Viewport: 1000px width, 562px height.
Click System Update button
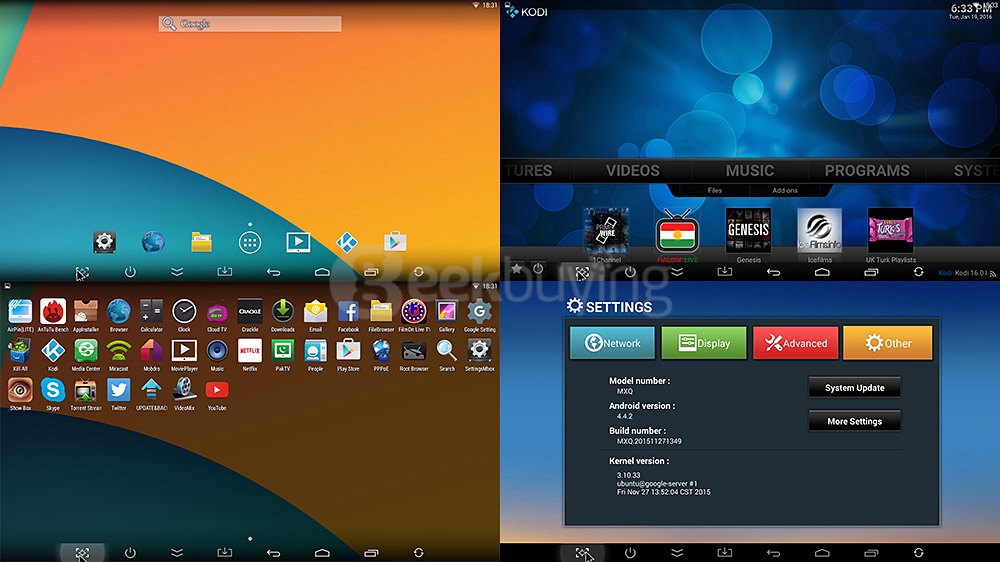pyautogui.click(x=855, y=388)
